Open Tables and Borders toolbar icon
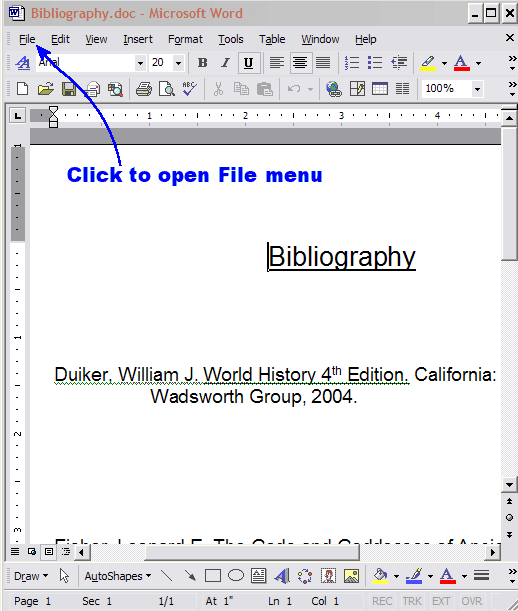The height and width of the screenshot is (611, 518). [357, 89]
